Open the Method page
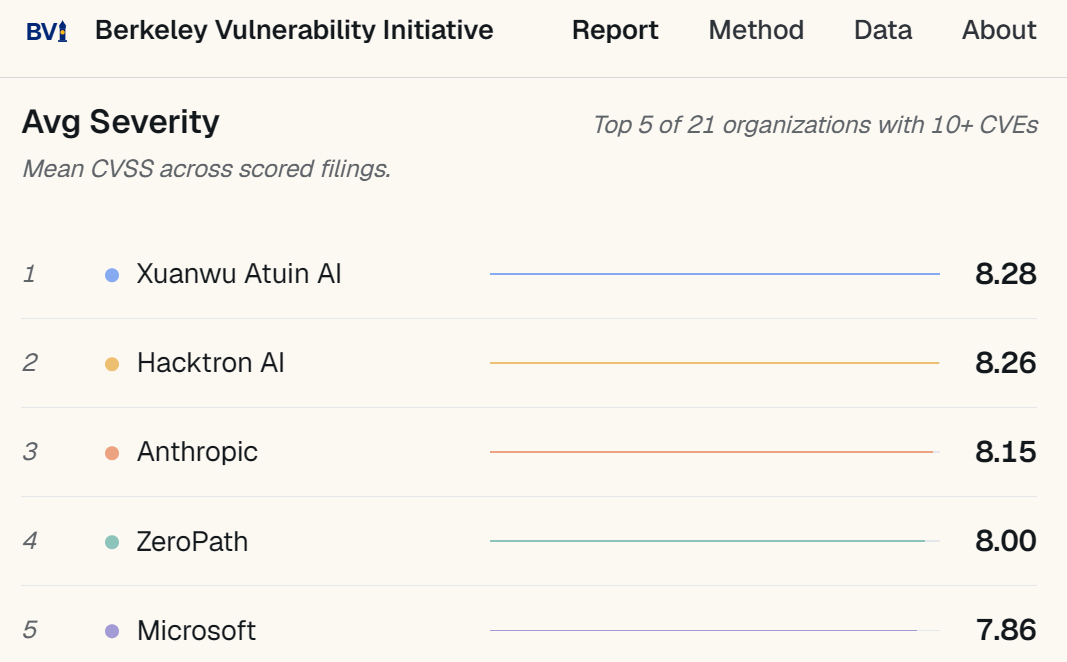This screenshot has width=1067, height=662. coord(756,30)
